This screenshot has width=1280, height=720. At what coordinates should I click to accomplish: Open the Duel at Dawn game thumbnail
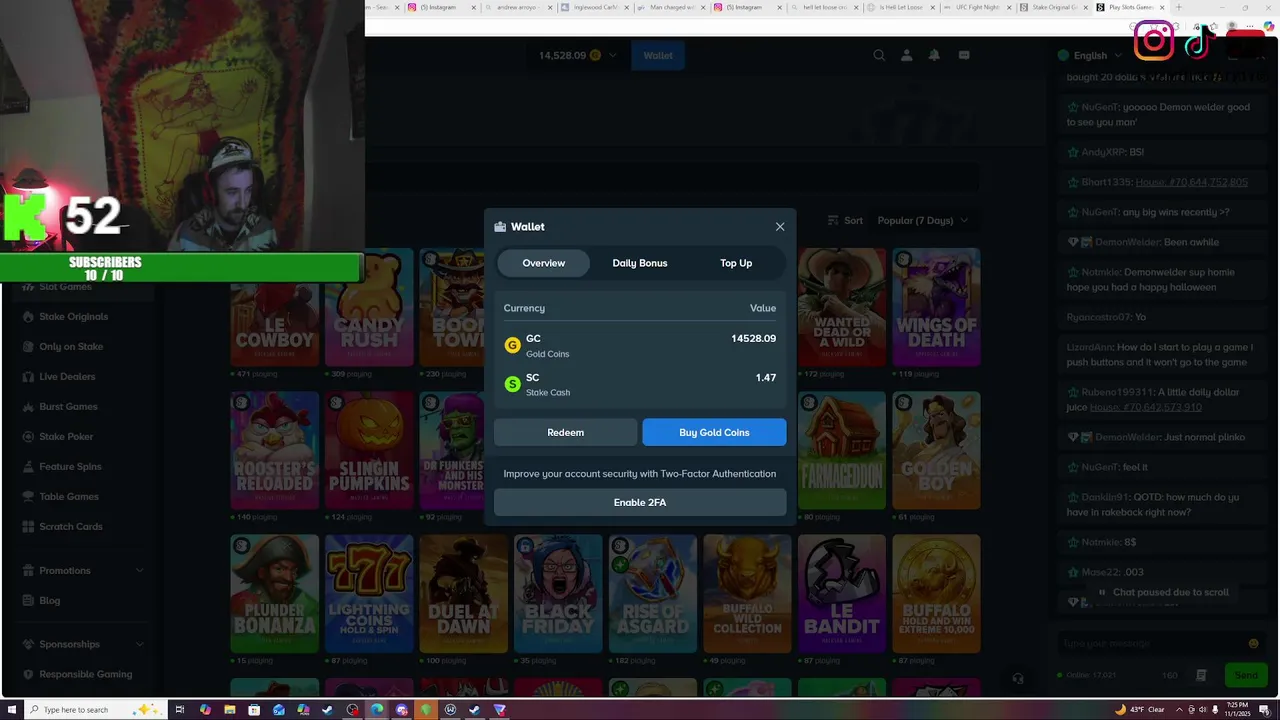[463, 593]
